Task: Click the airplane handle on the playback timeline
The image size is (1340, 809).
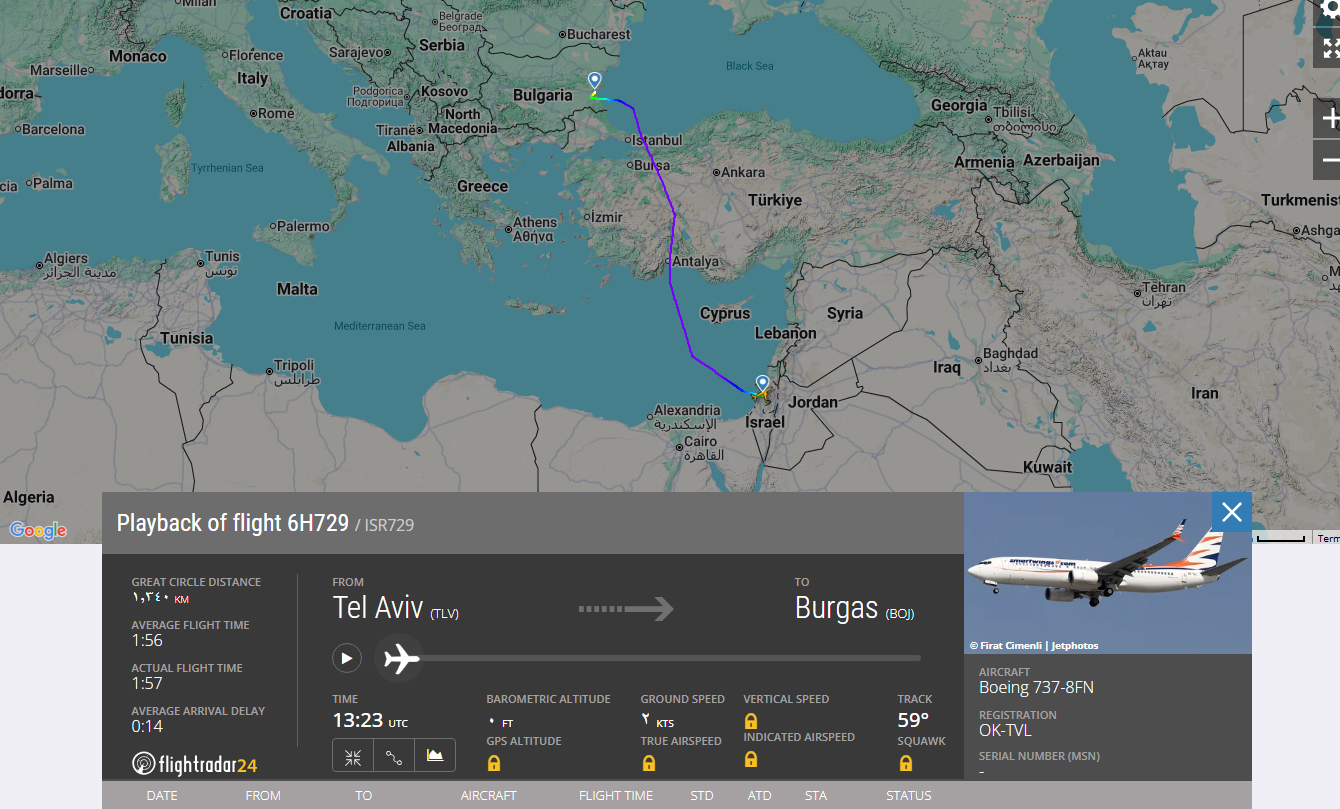Action: coord(401,659)
